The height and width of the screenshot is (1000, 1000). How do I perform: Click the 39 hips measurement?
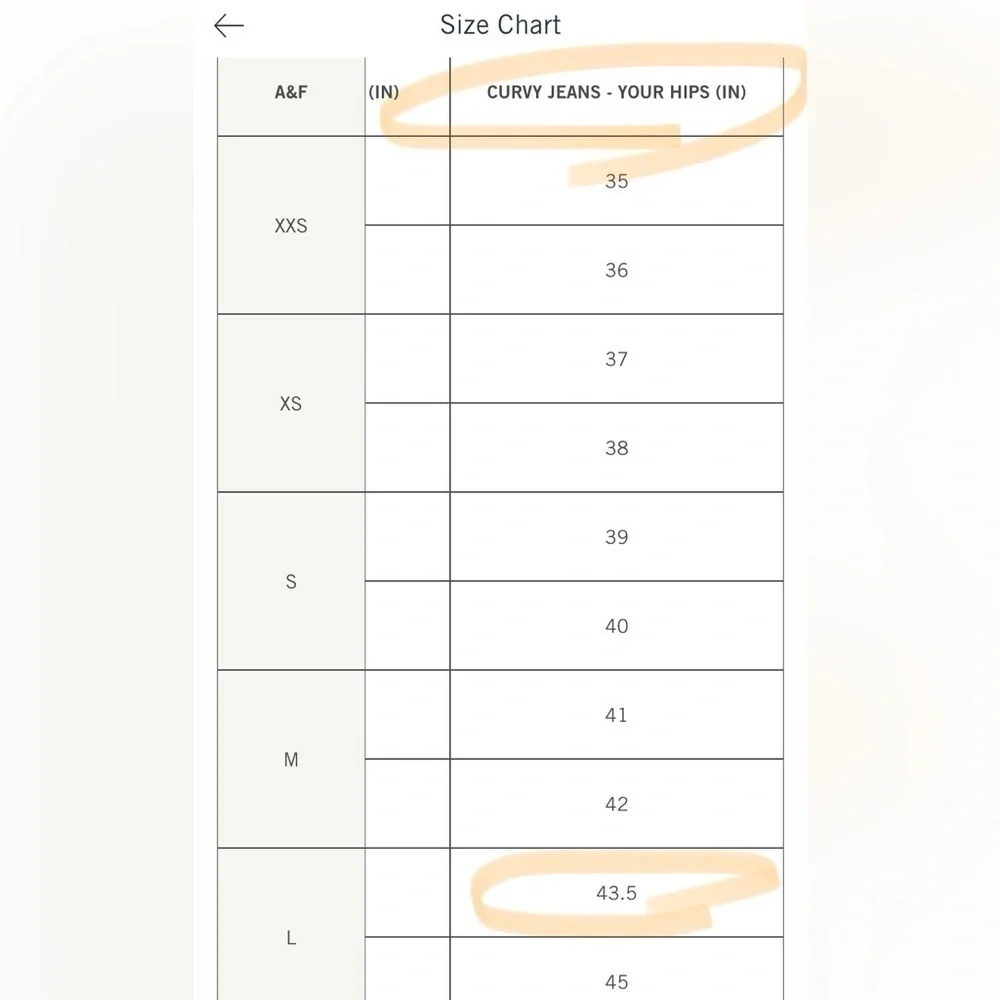click(616, 537)
